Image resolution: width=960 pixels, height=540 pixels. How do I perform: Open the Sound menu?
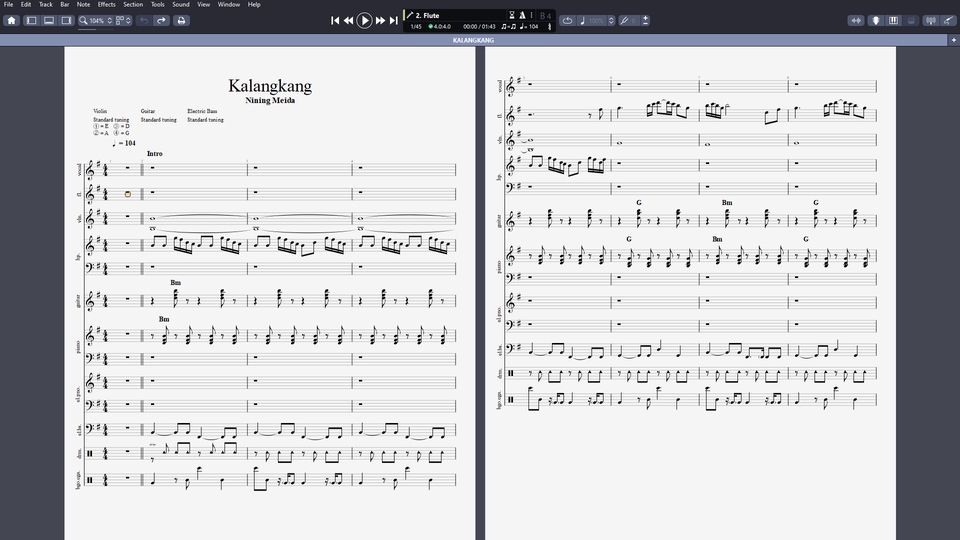(x=181, y=4)
